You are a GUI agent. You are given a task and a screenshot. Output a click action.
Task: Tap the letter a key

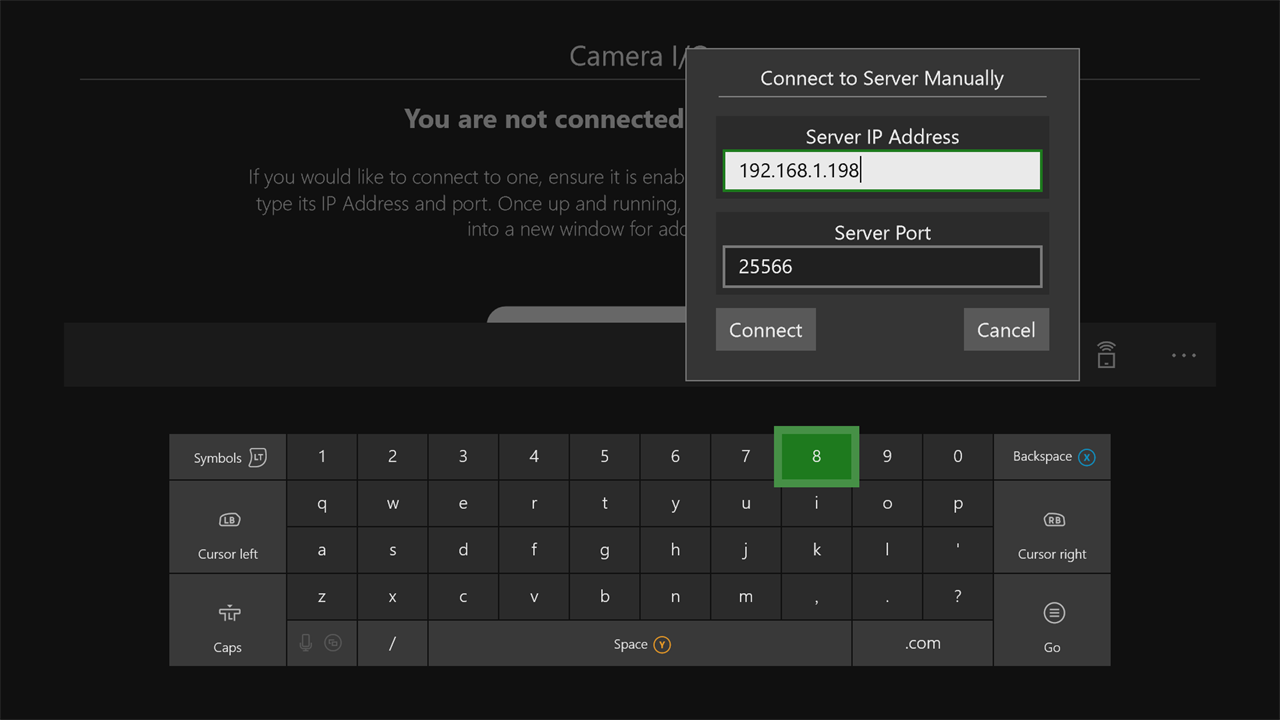(x=322, y=550)
